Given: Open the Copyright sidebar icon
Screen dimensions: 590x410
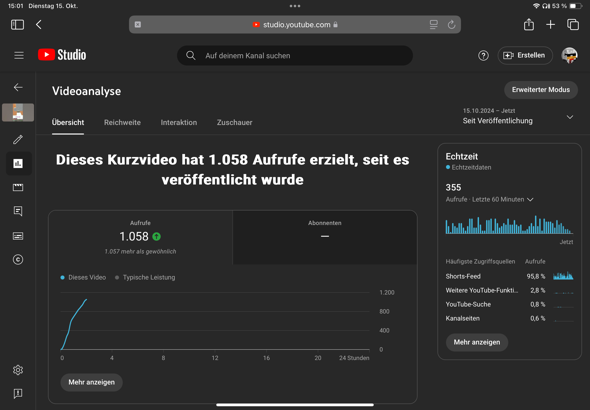Looking at the screenshot, I should click(x=18, y=260).
